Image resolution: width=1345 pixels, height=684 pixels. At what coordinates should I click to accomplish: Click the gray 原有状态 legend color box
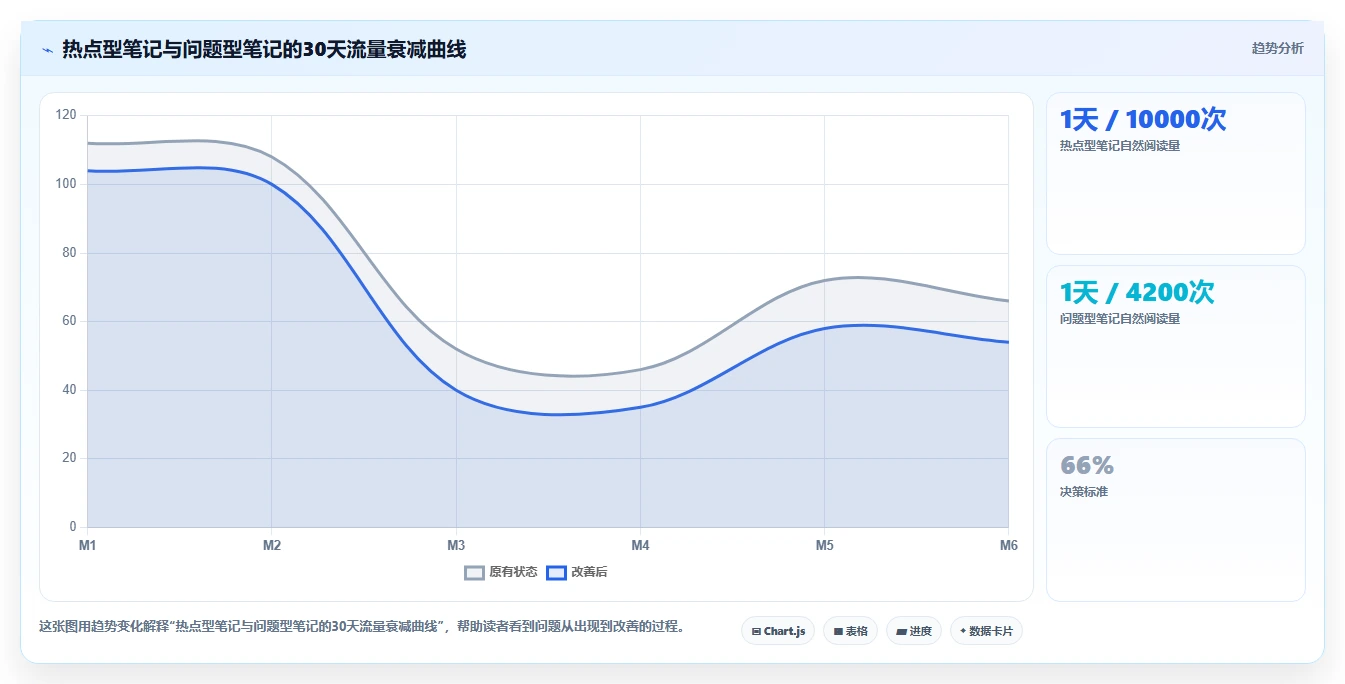point(475,572)
